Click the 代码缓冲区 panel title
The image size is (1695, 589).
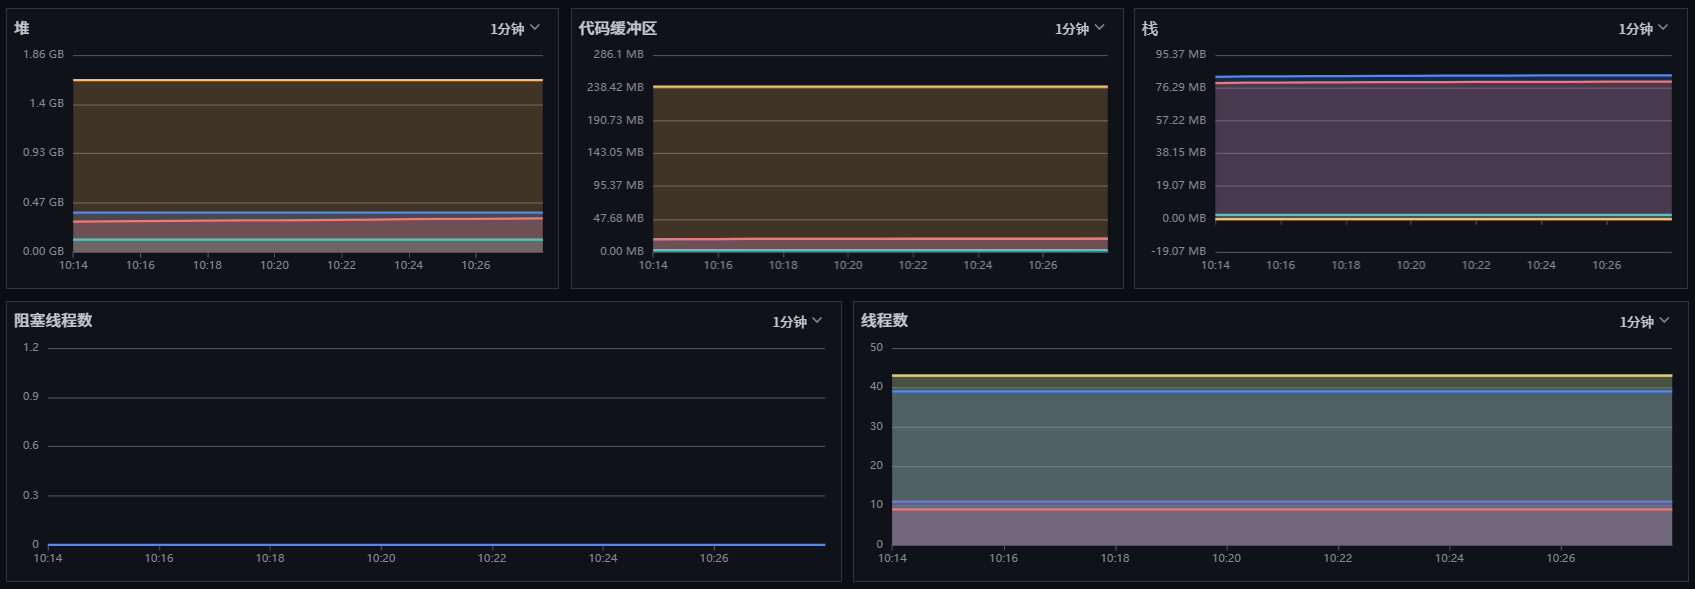click(617, 28)
